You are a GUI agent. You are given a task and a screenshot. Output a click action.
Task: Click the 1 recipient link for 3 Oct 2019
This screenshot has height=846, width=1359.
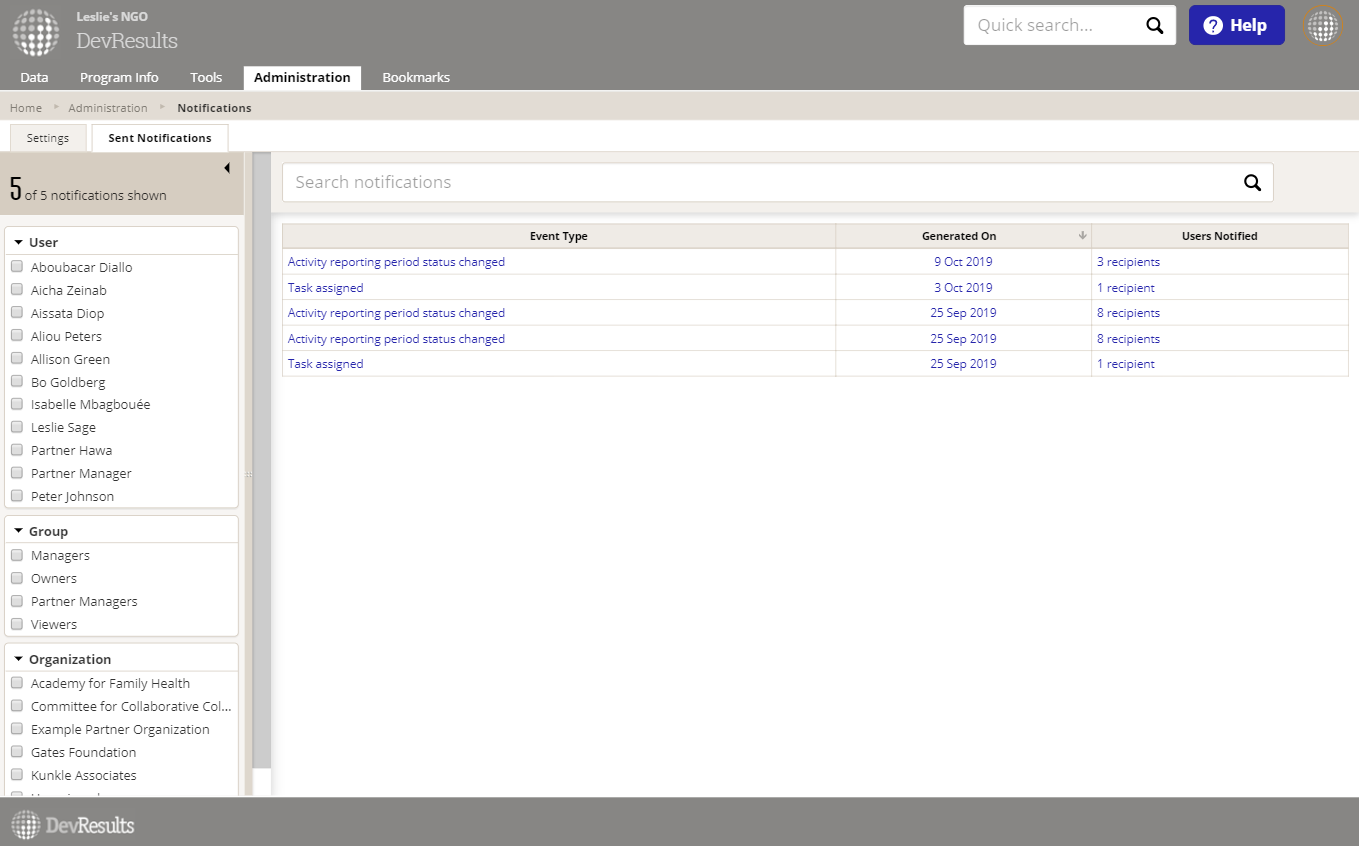[1126, 288]
